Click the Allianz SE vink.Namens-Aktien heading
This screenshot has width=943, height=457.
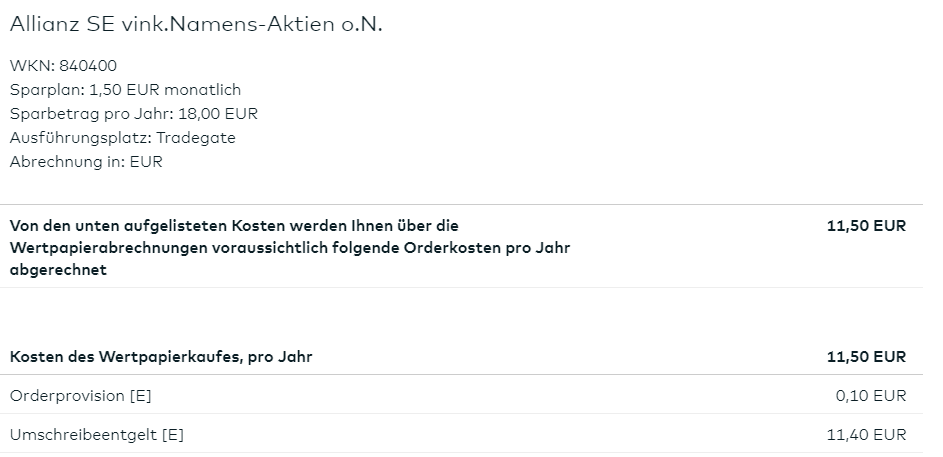[196, 24]
